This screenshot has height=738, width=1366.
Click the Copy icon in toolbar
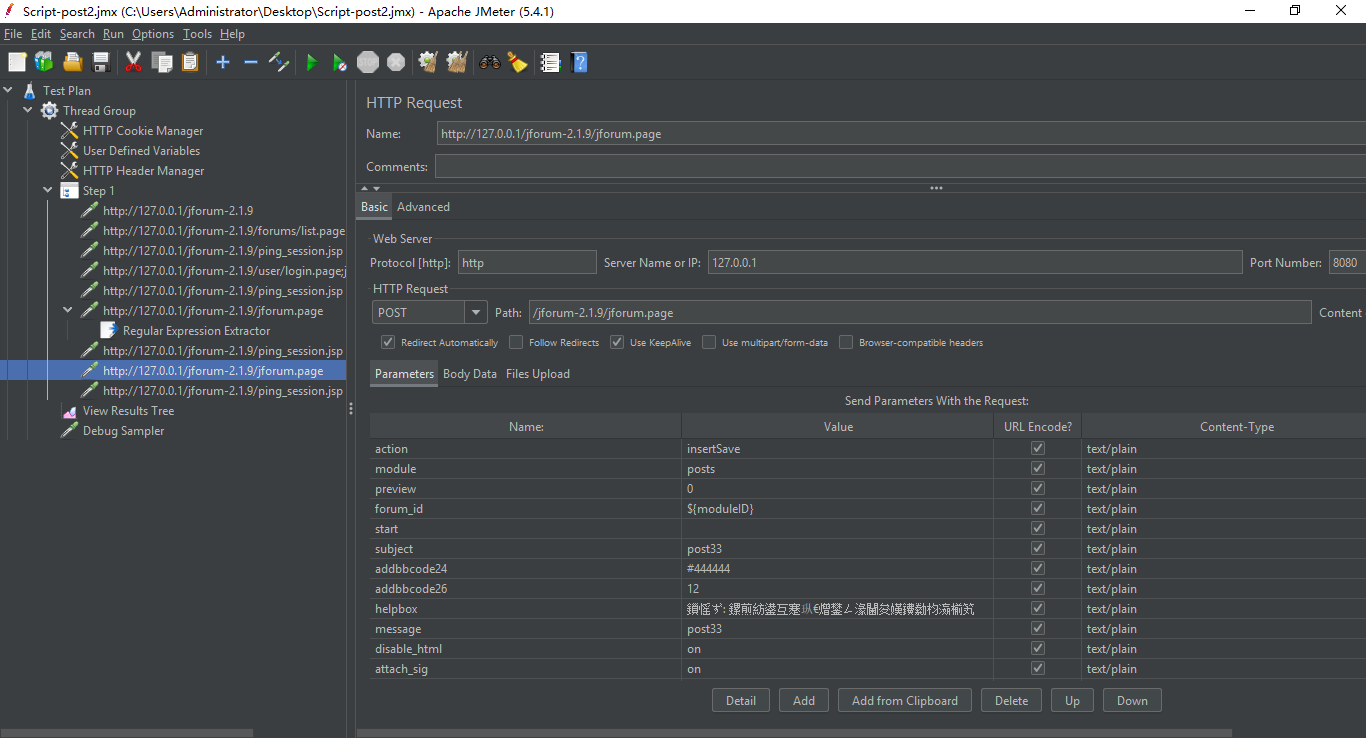pyautogui.click(x=162, y=62)
